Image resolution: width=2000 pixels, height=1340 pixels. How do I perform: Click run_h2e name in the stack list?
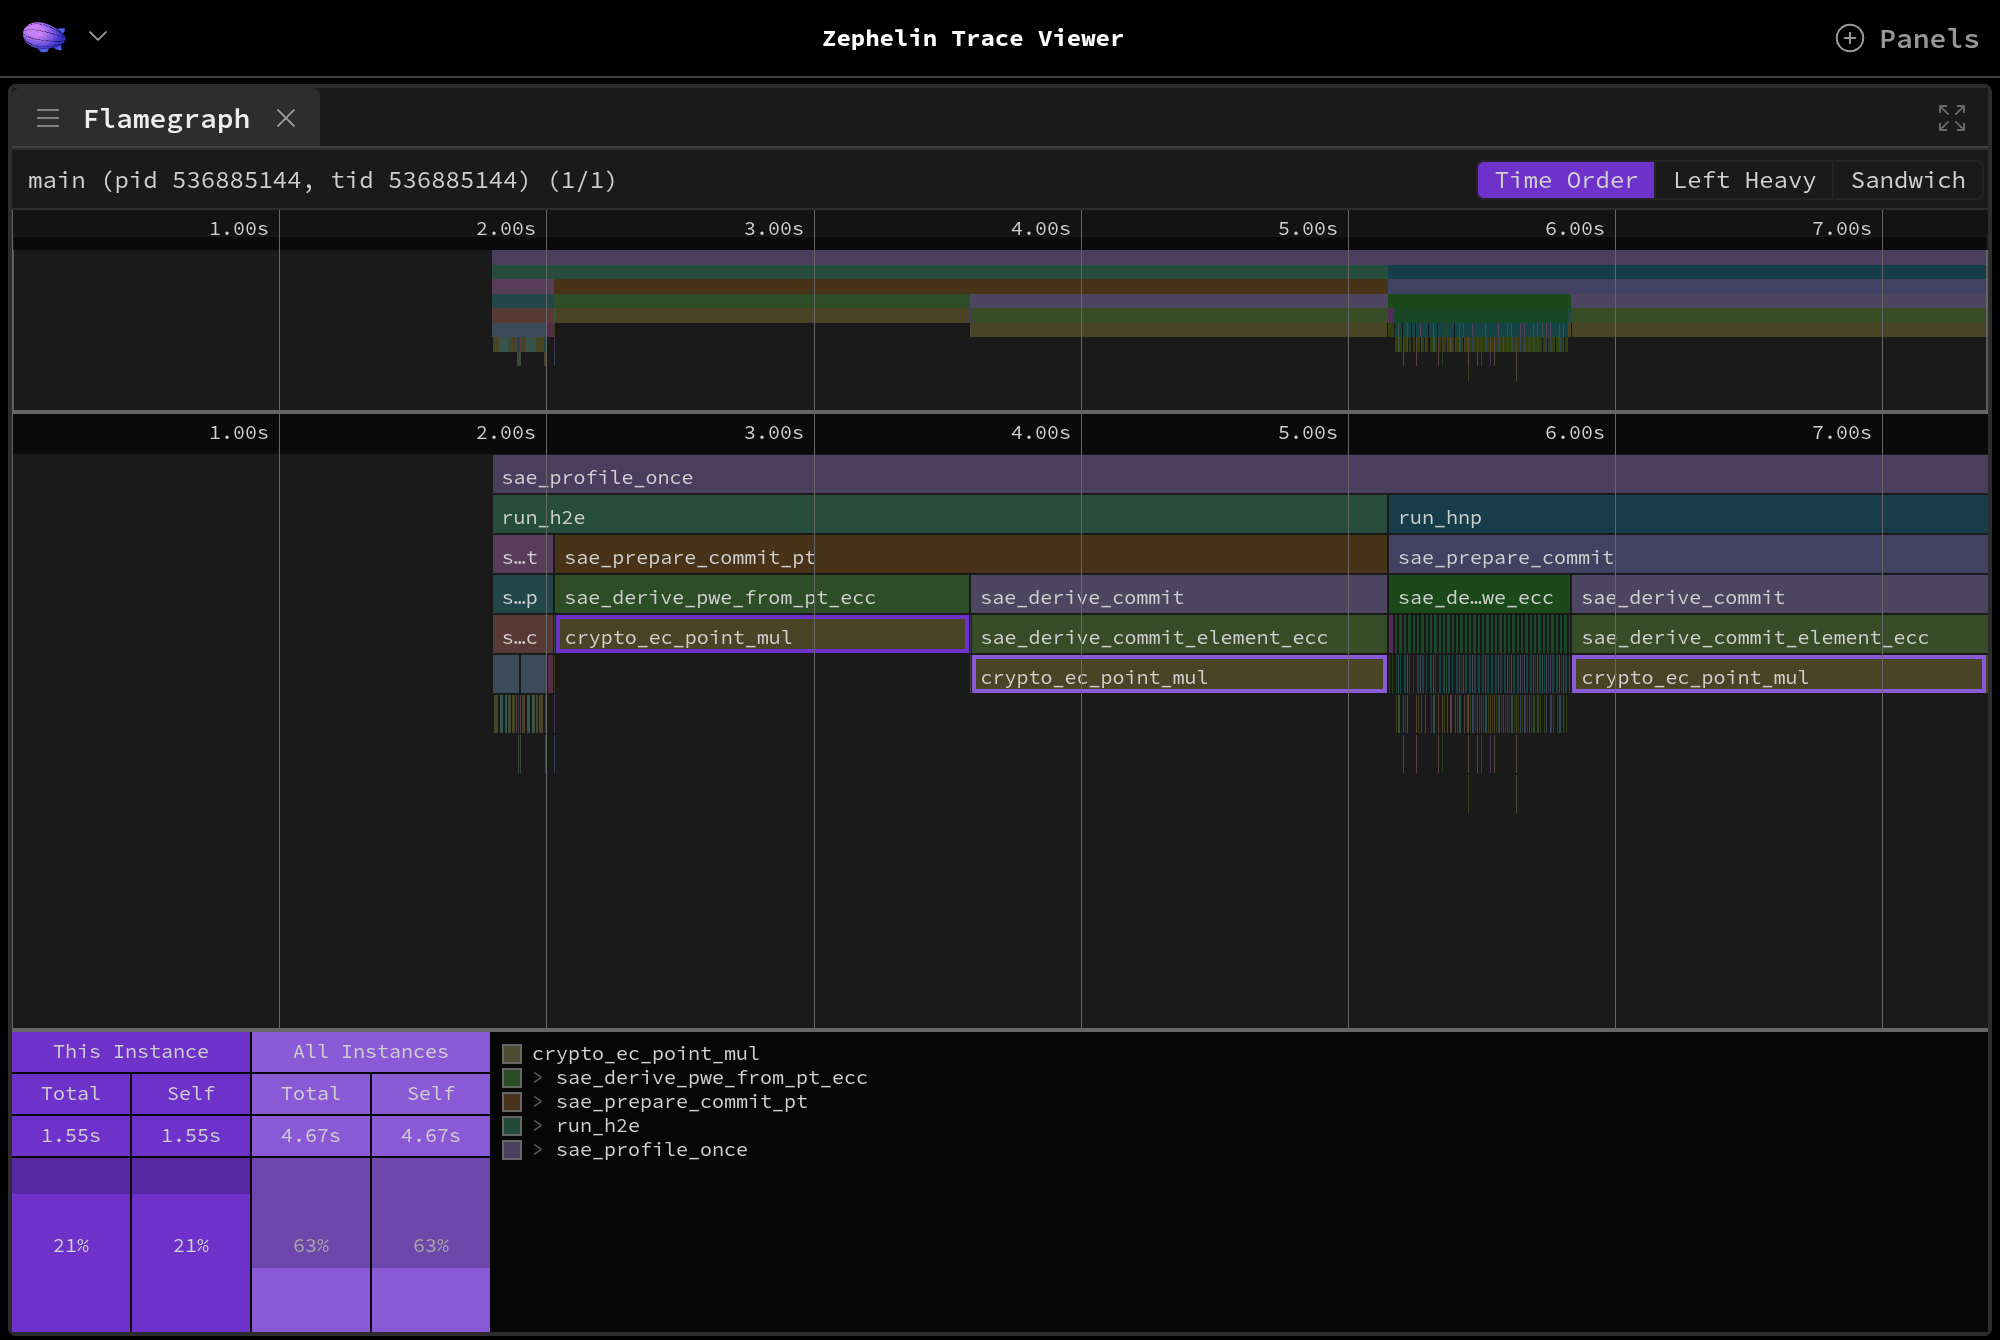pyautogui.click(x=598, y=1125)
